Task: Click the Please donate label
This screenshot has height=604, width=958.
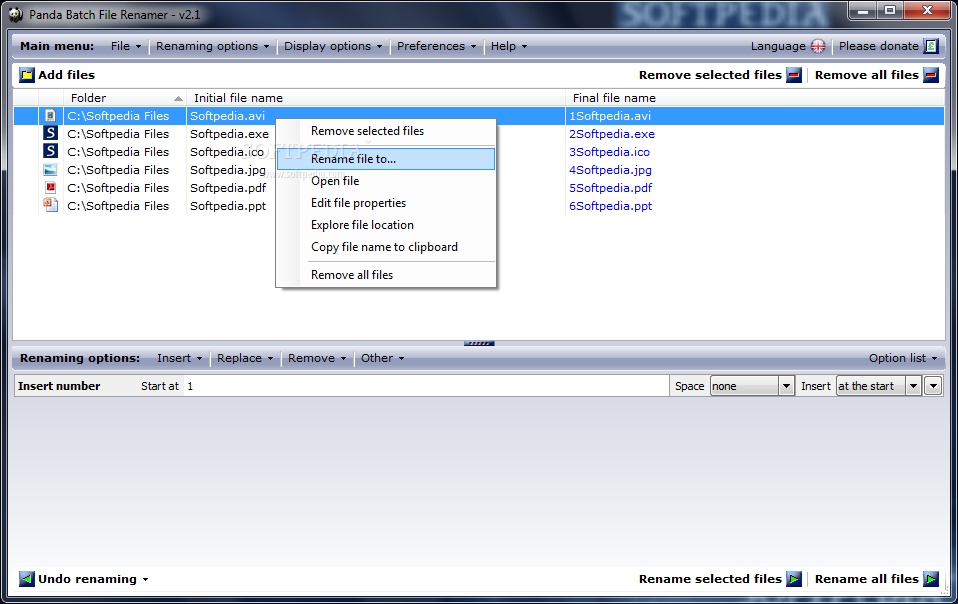Action: [879, 46]
